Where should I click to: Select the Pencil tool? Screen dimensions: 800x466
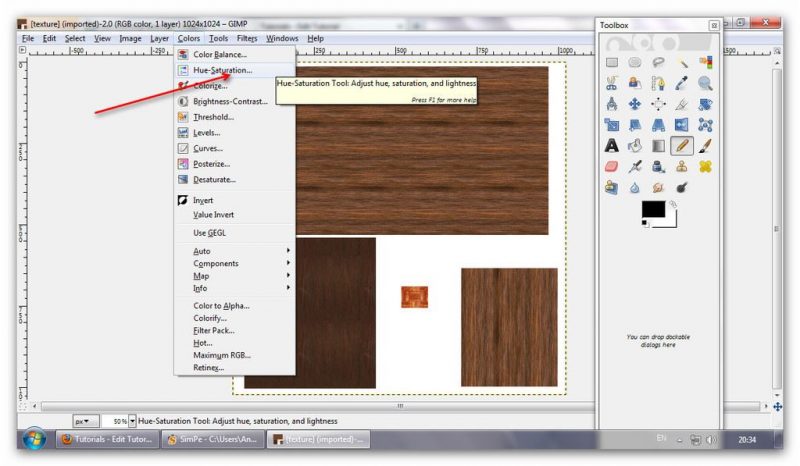coord(682,146)
